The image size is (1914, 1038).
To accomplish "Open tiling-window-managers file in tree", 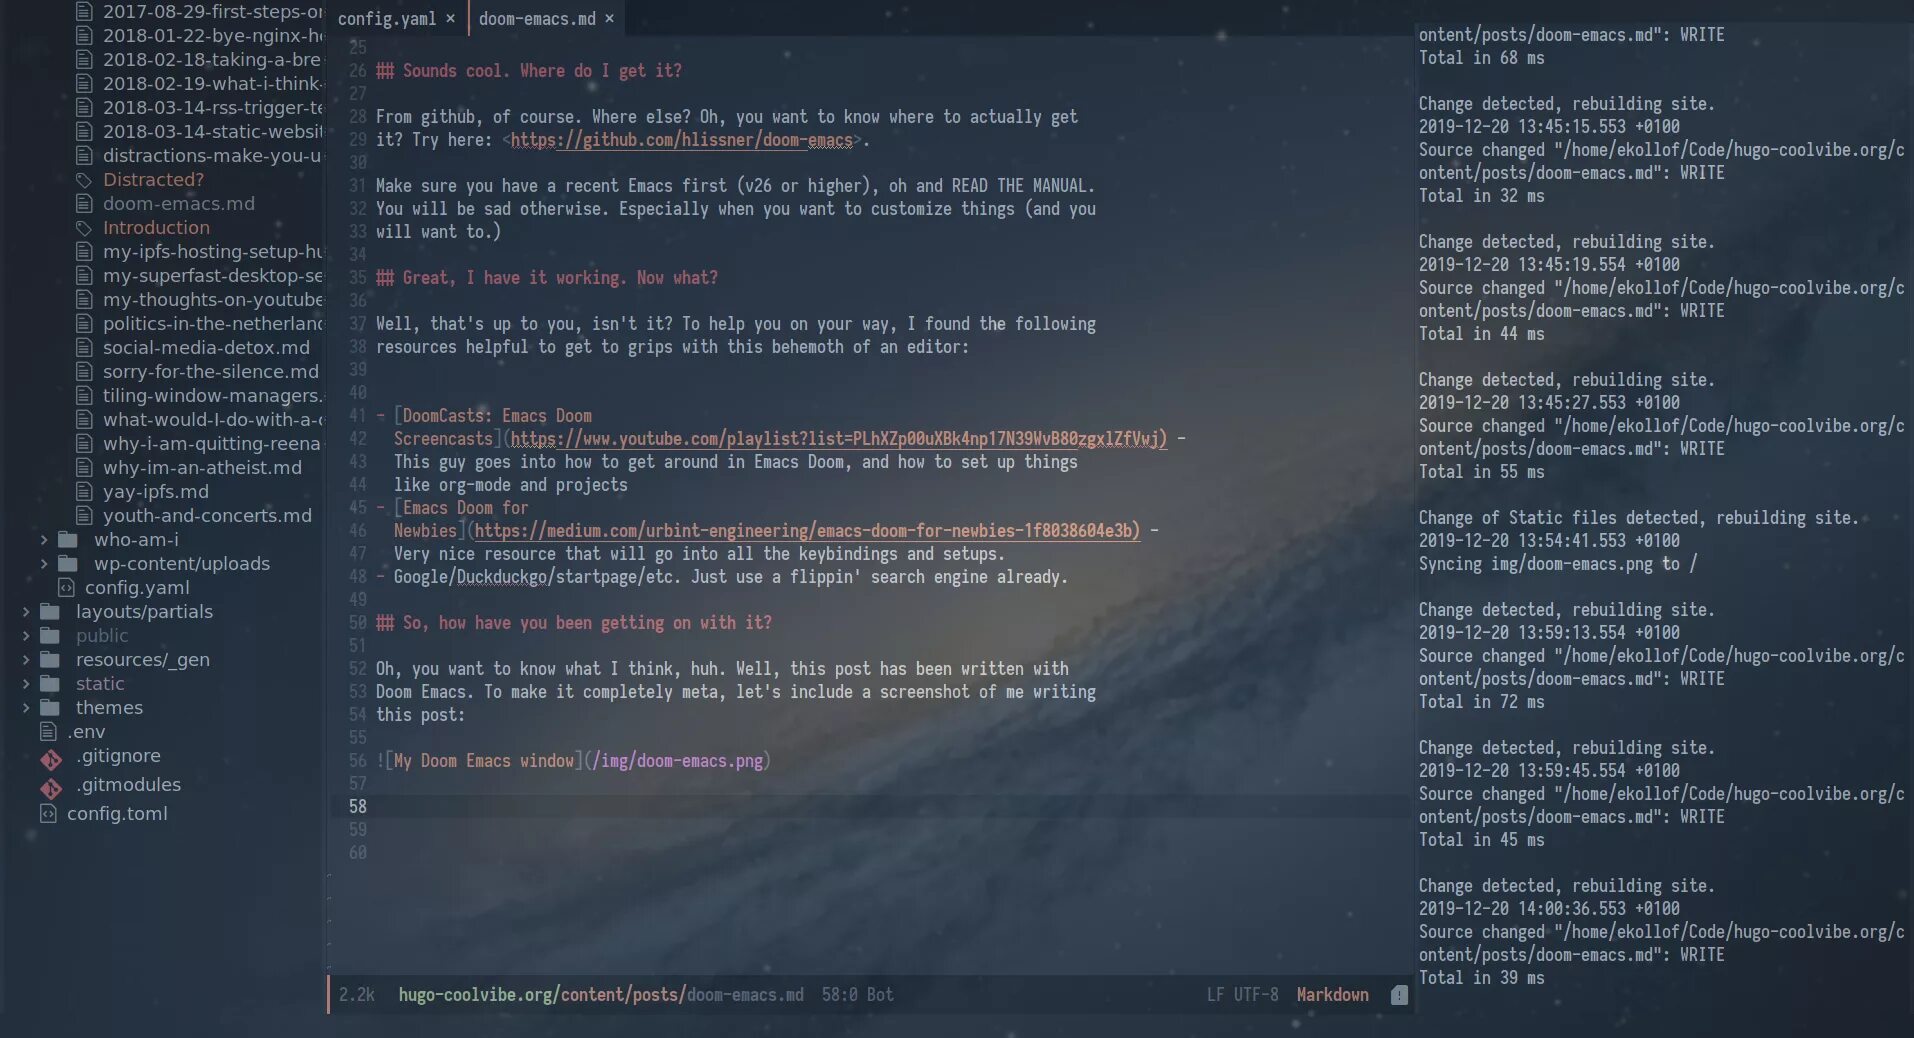I will 213,396.
